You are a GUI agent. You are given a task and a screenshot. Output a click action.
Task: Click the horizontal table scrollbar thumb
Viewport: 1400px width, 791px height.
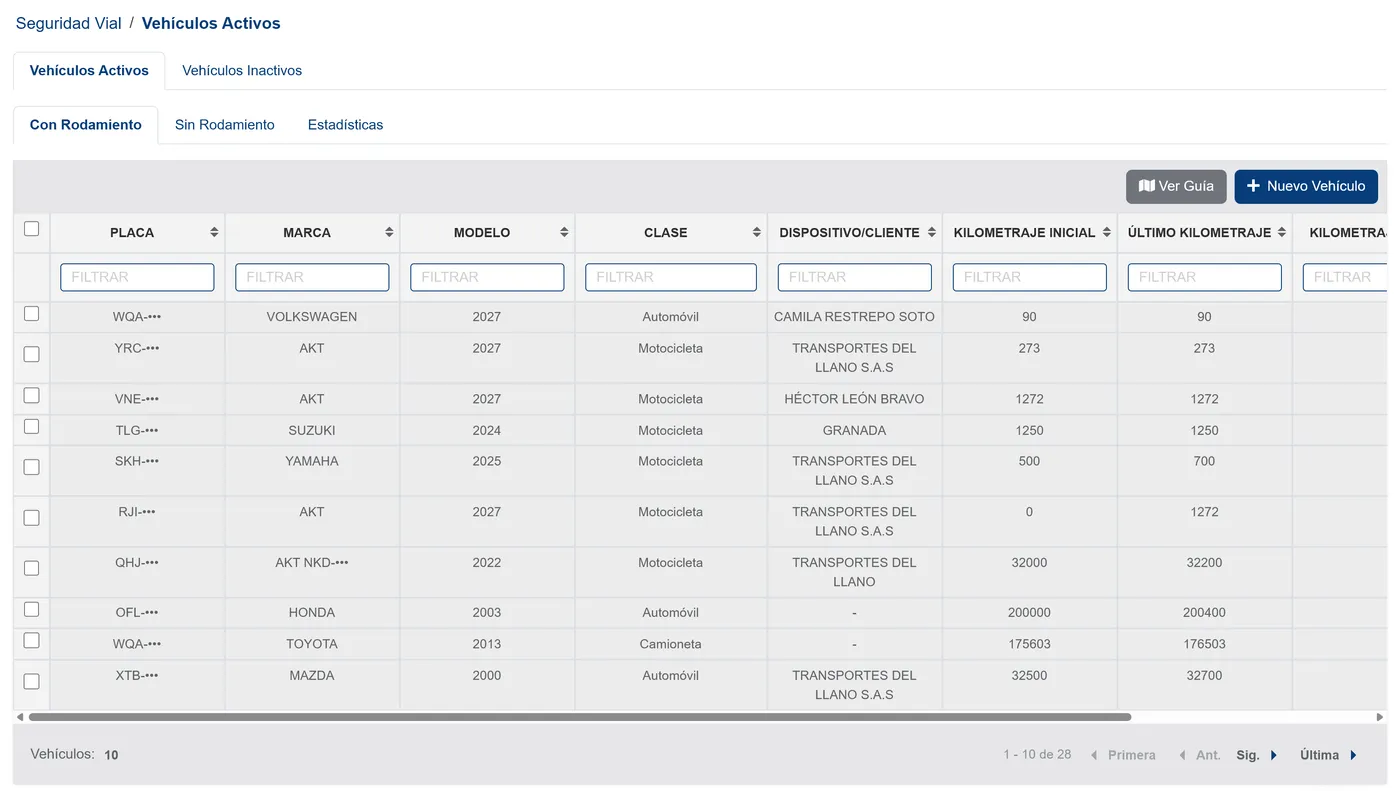[x=580, y=717]
